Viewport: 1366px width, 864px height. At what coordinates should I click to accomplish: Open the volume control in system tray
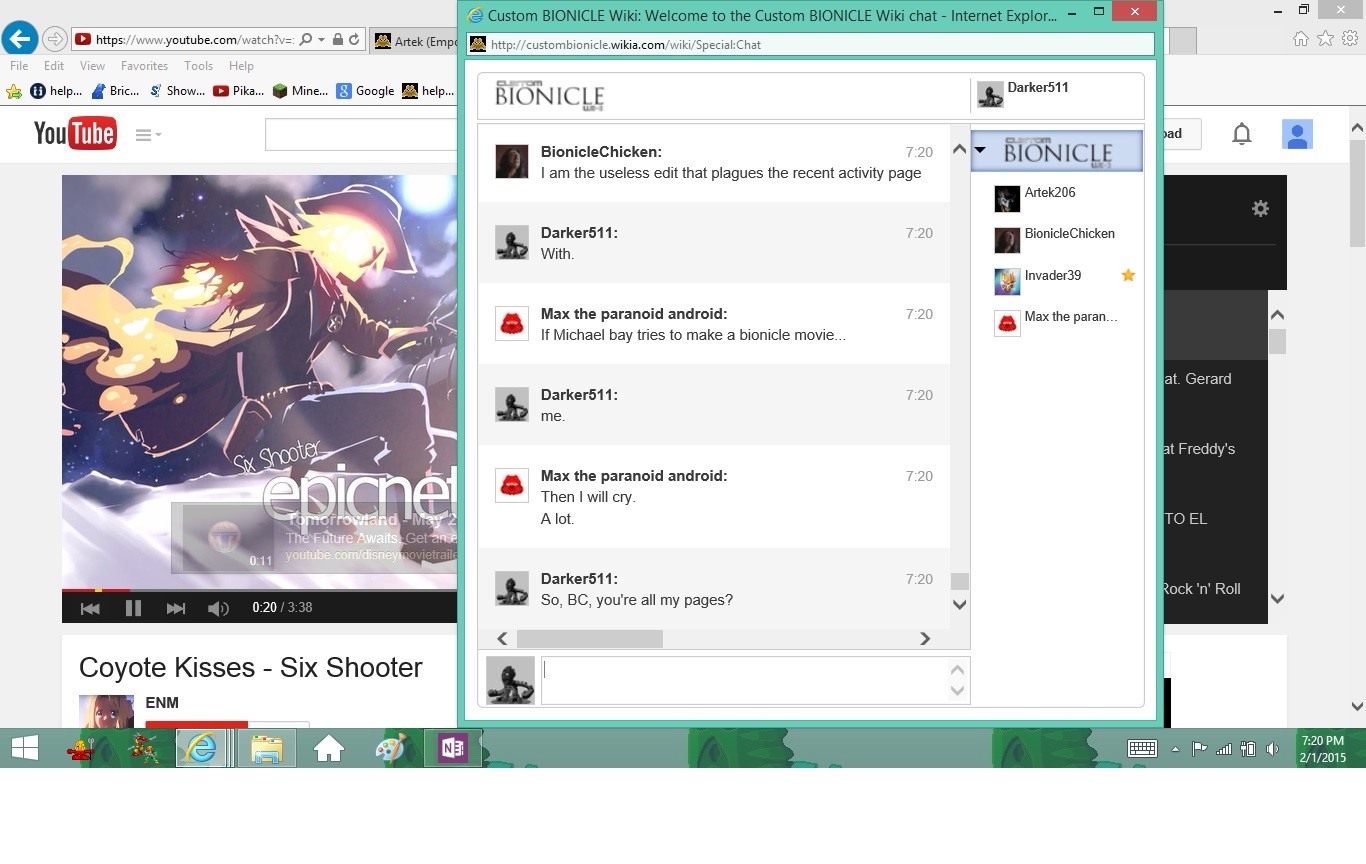click(x=1272, y=749)
